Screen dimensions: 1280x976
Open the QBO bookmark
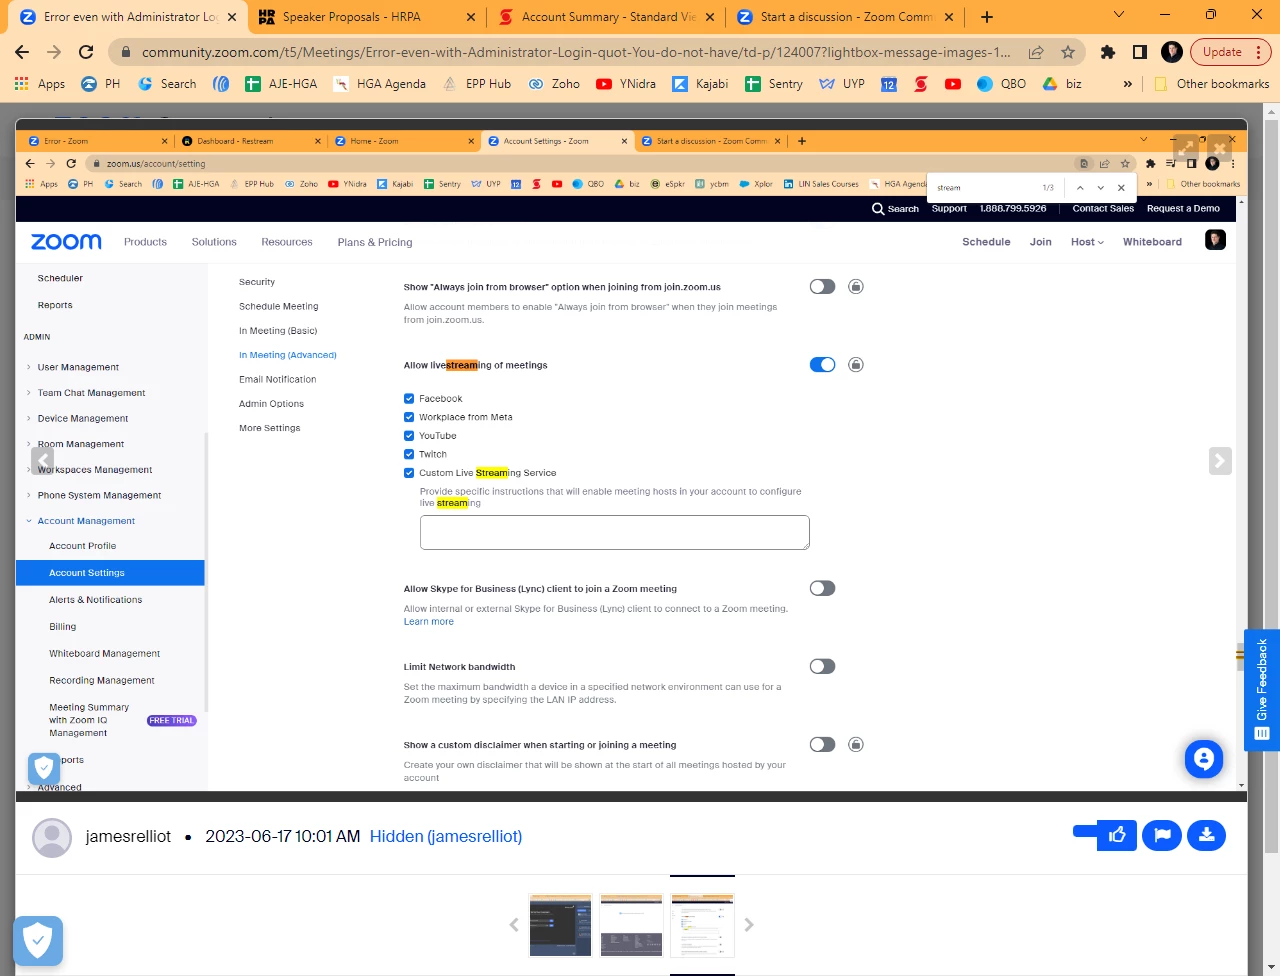pyautogui.click(x=1001, y=84)
